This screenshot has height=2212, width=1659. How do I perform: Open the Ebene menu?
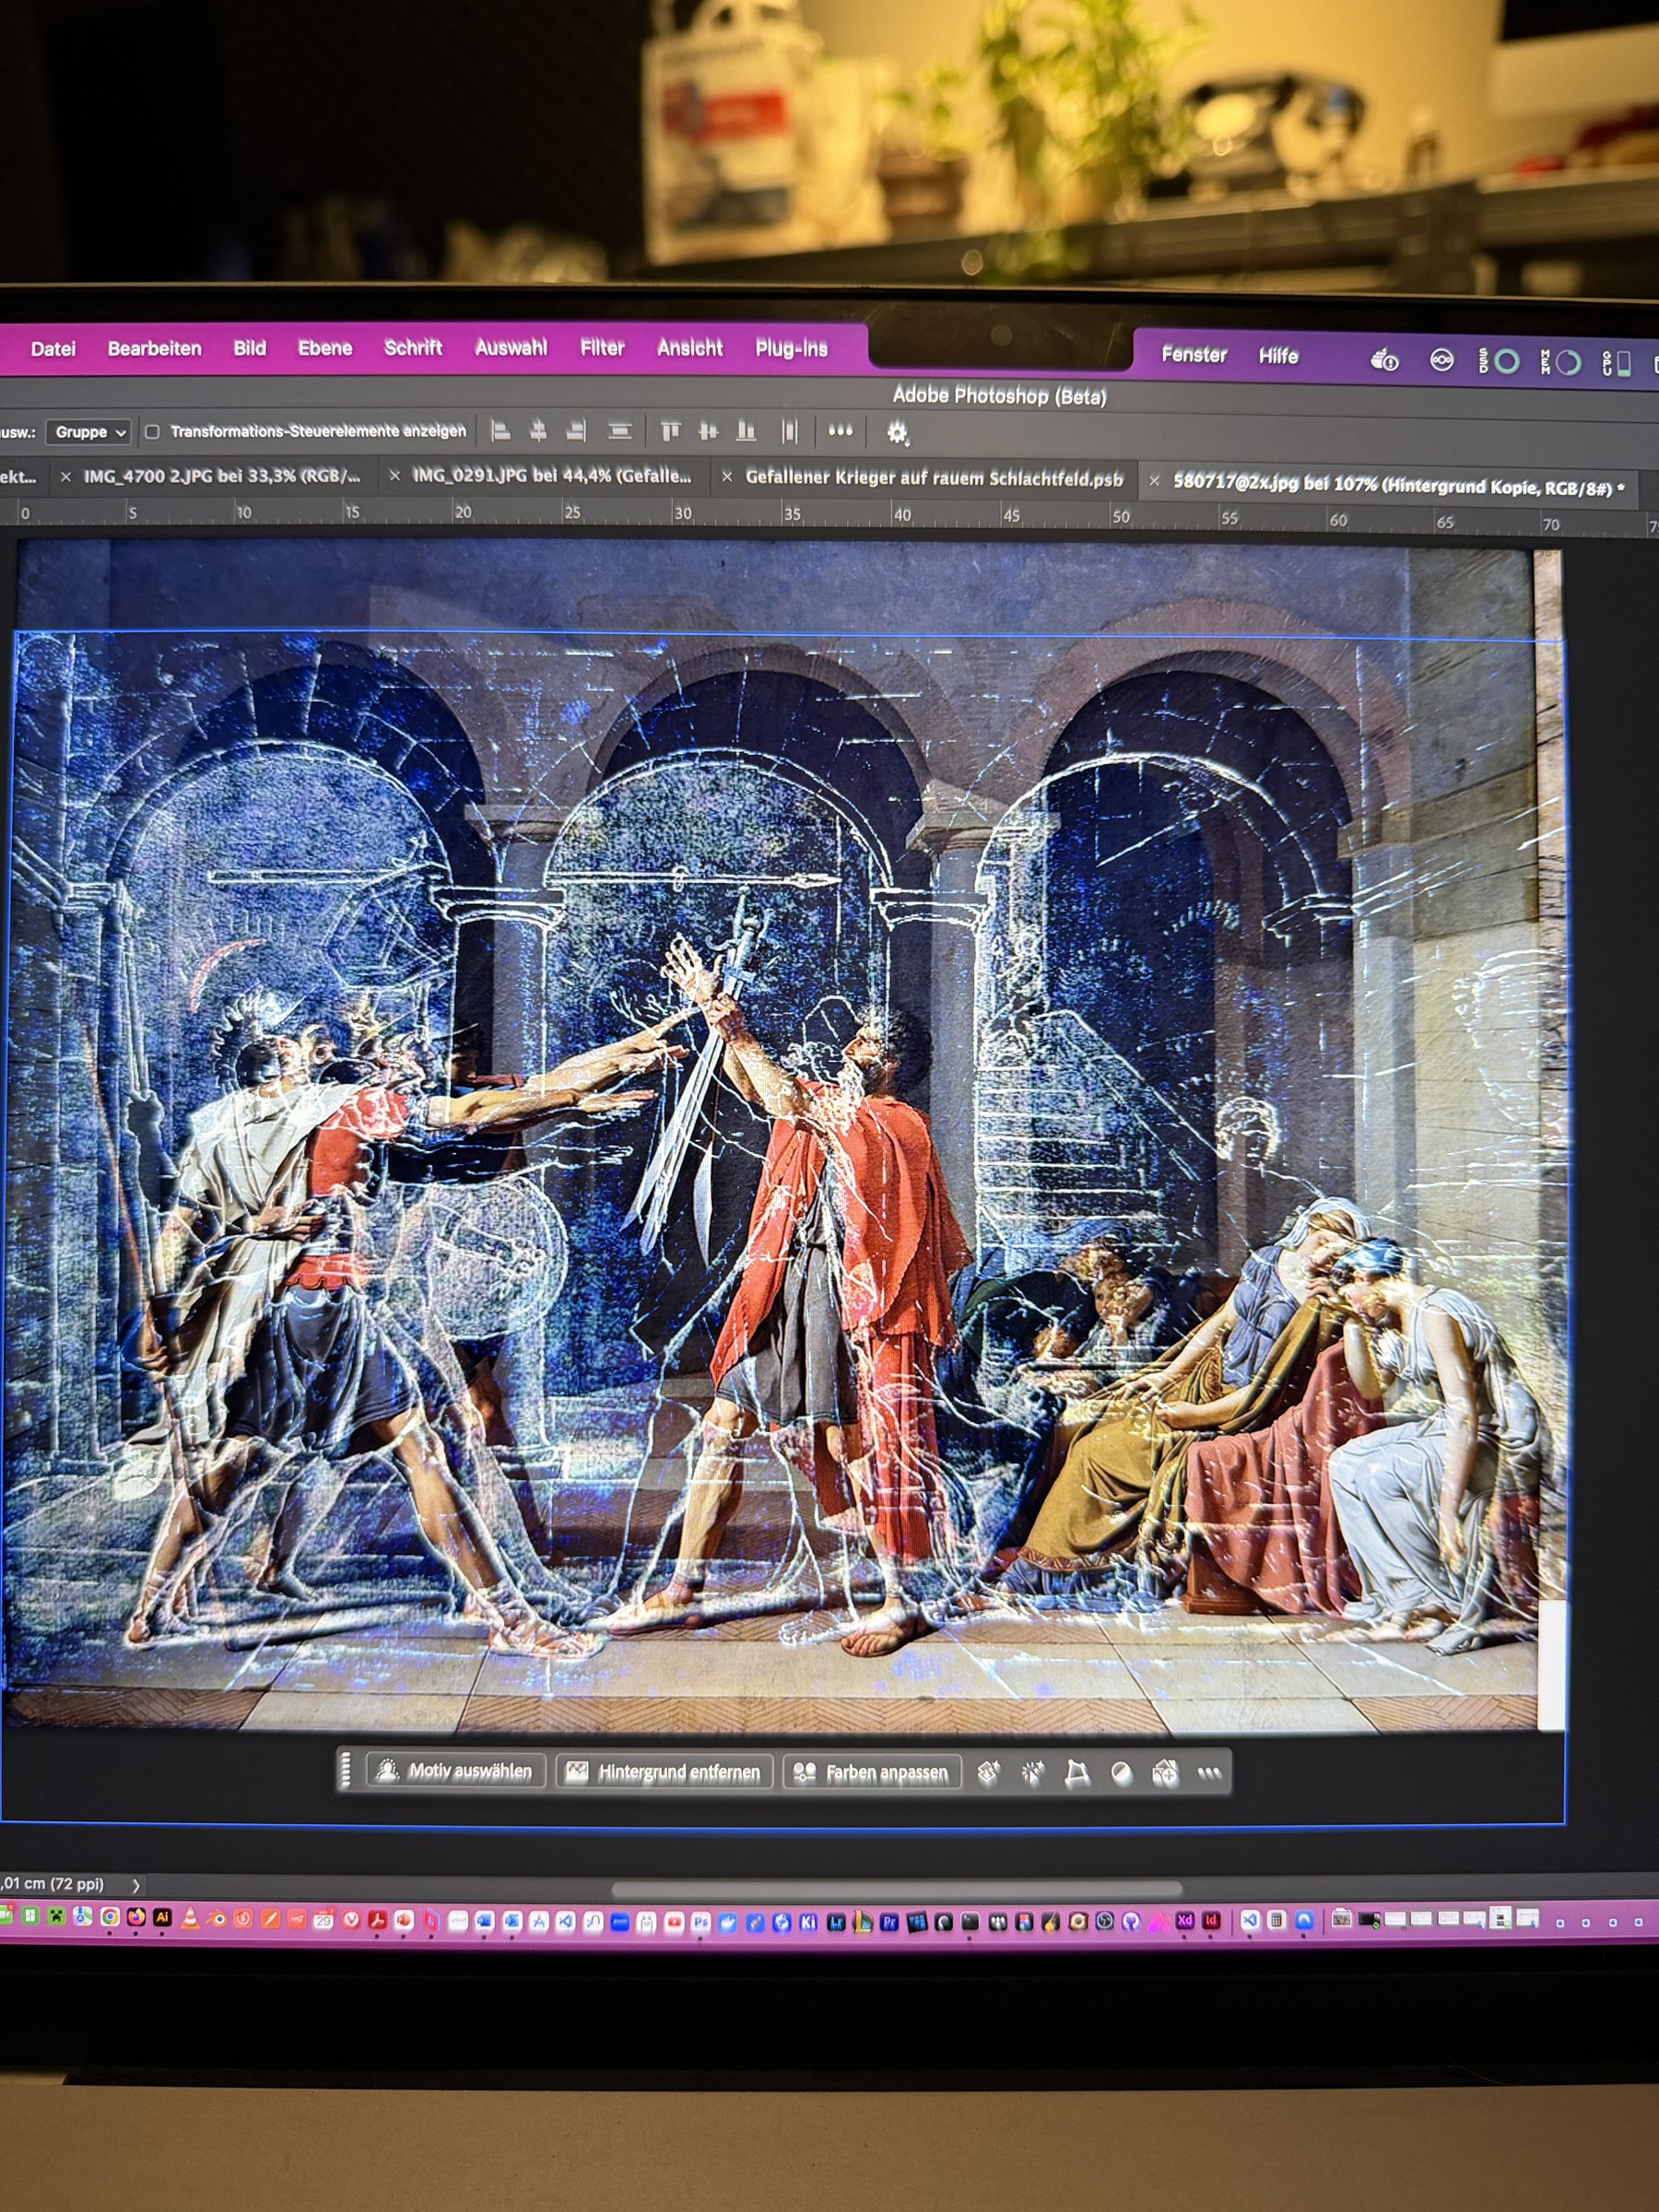(325, 348)
